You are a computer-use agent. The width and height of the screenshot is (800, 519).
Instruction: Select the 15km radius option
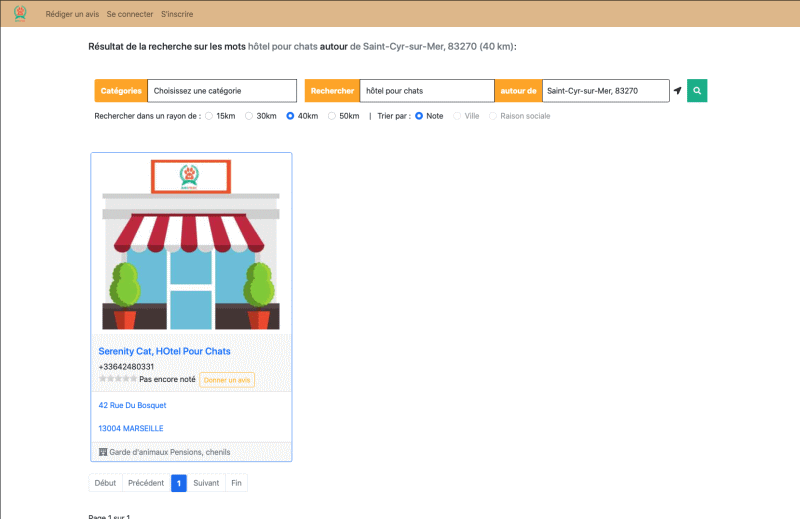click(x=210, y=116)
